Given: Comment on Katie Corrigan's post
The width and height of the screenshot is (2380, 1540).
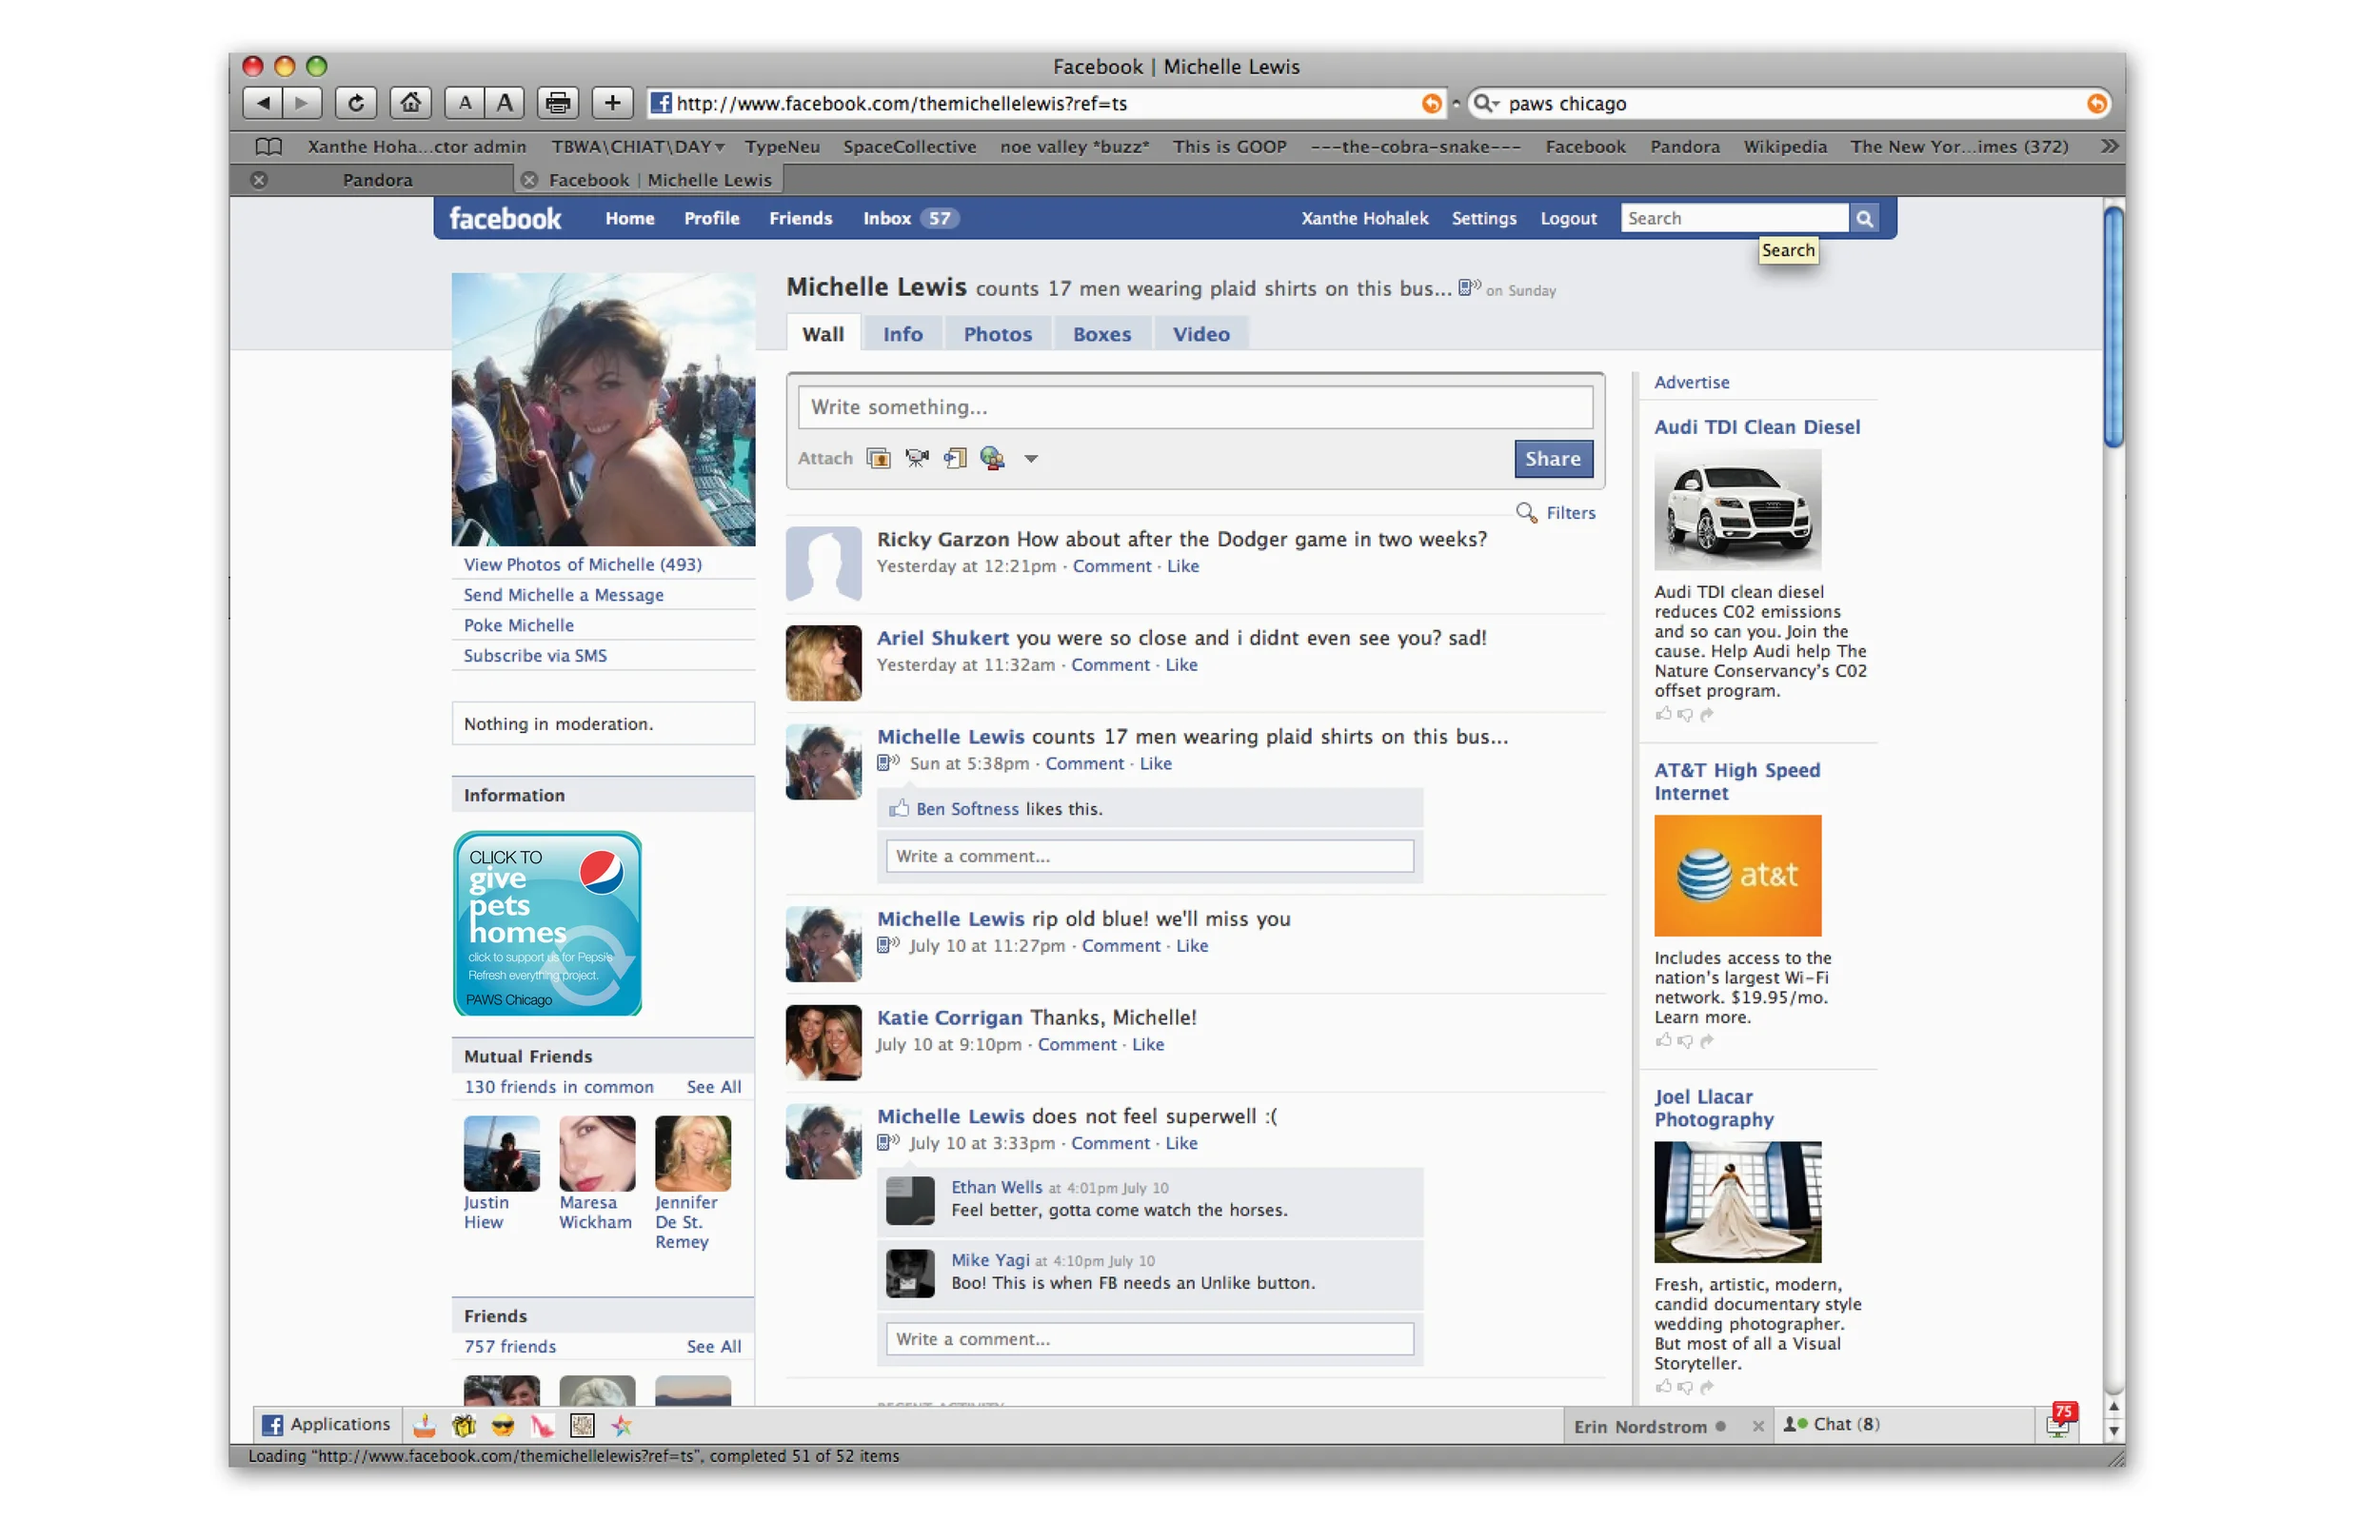Looking at the screenshot, I should tap(1077, 1045).
